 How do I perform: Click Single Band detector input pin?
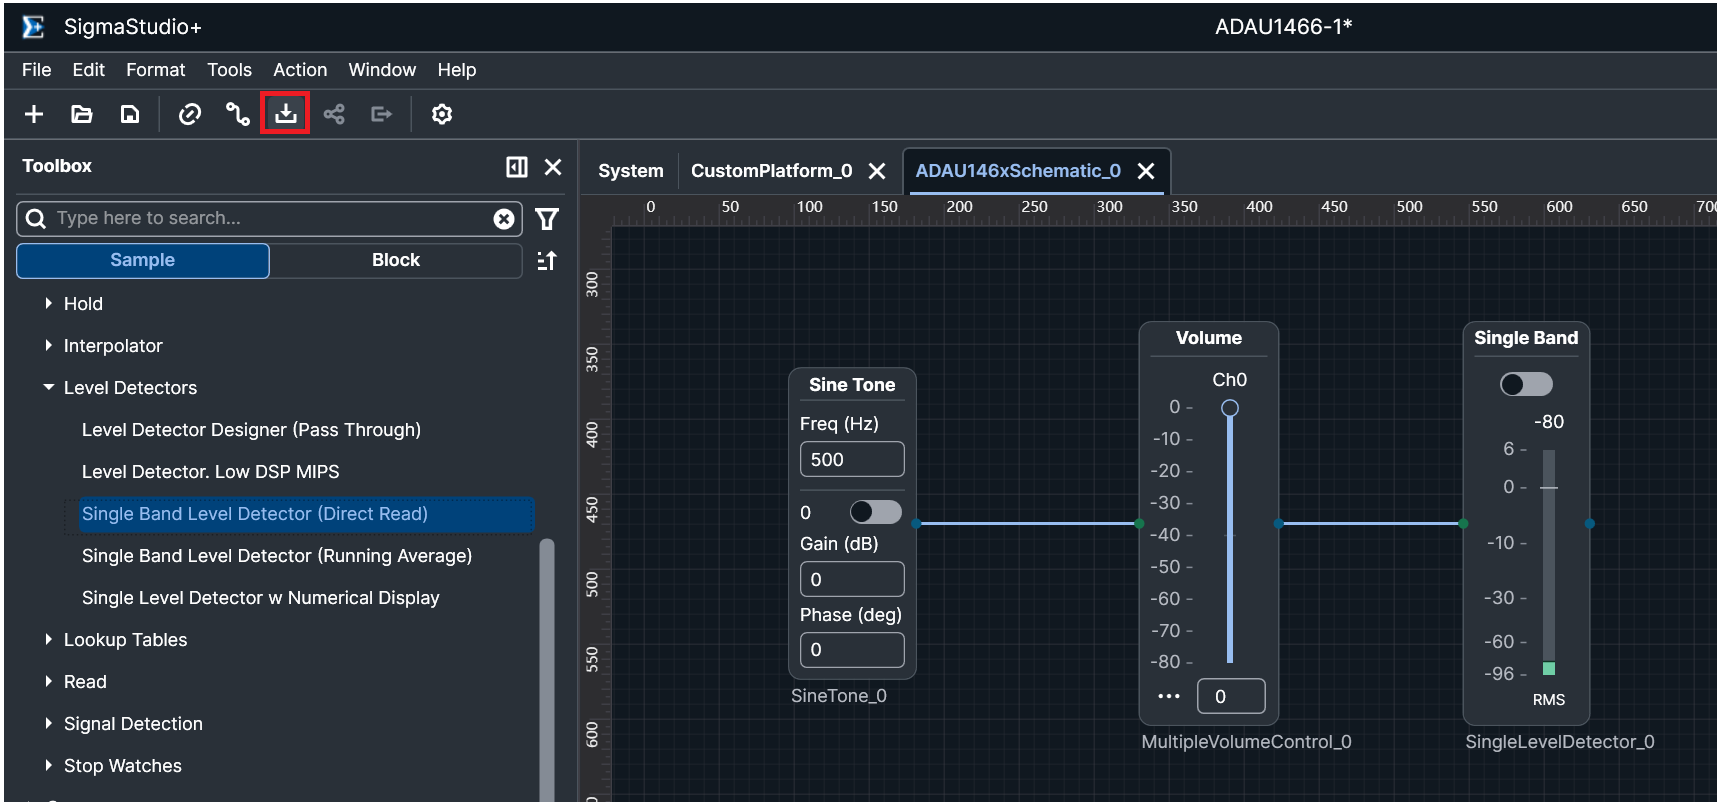coord(1463,523)
